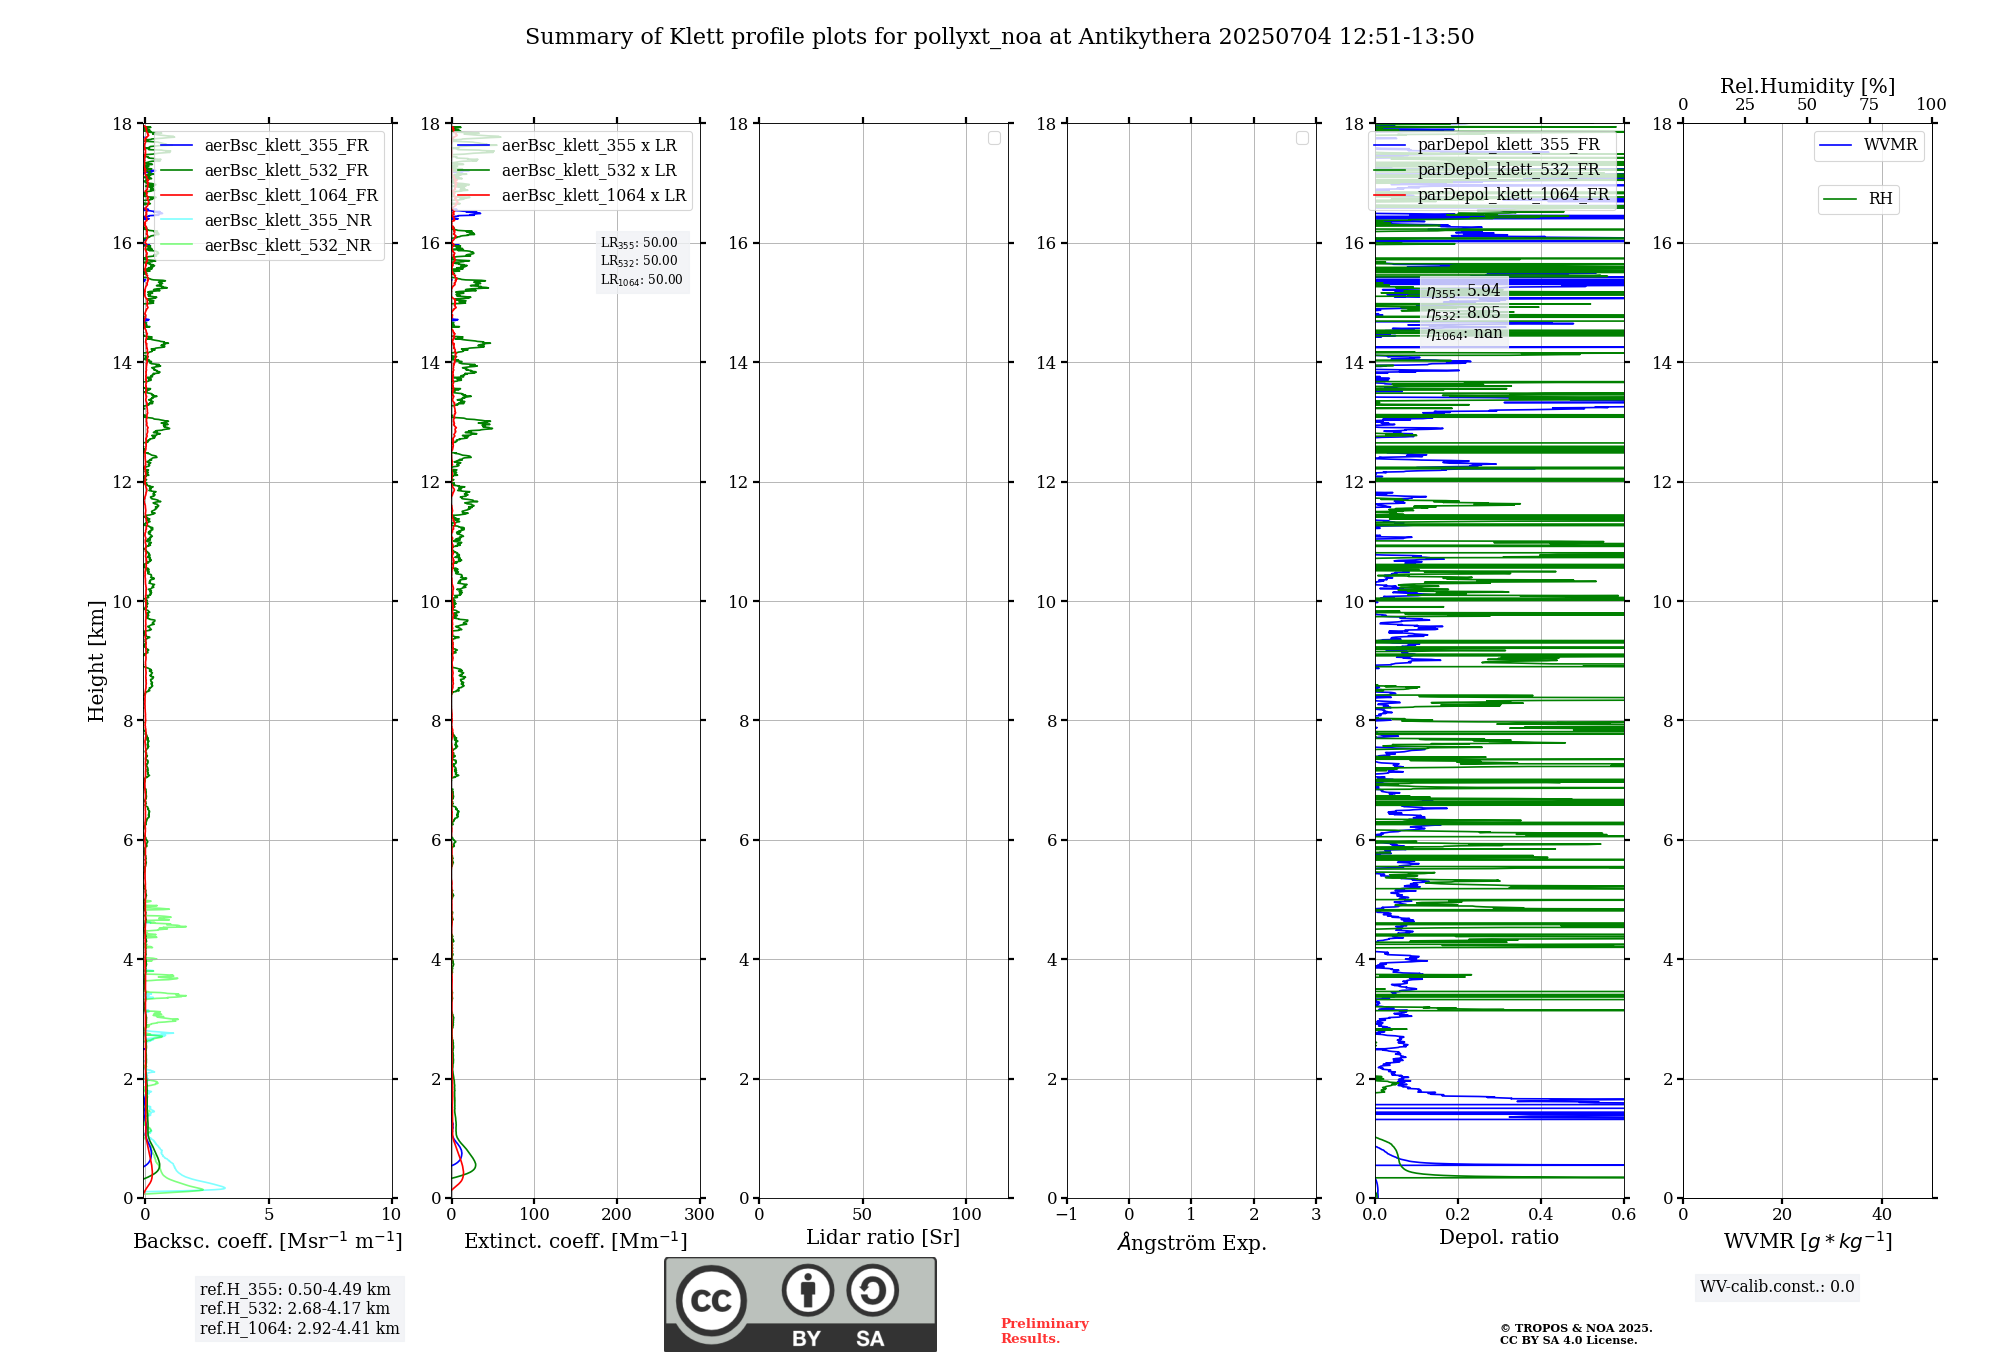2000x1360 pixels.
Task: Select legend entry aerBsc_klett_532 x LR
Action: pyautogui.click(x=567, y=170)
